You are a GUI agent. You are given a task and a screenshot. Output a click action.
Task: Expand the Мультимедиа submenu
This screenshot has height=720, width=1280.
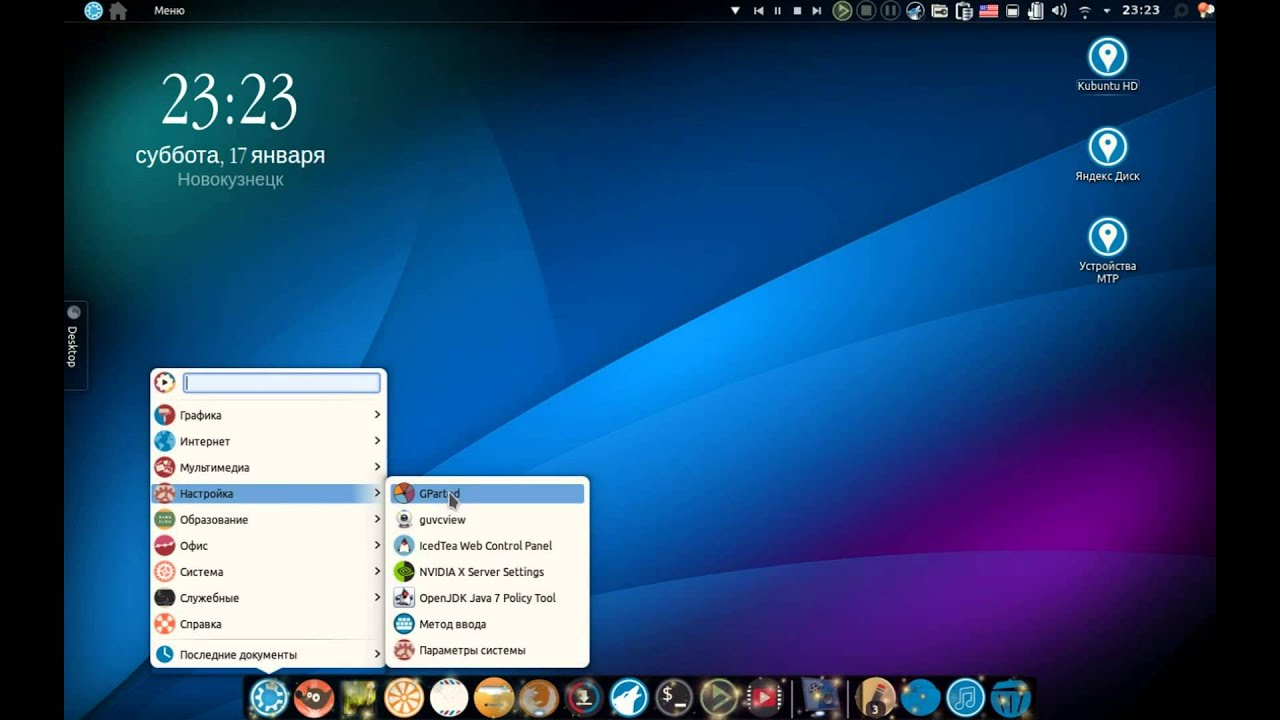pos(268,467)
